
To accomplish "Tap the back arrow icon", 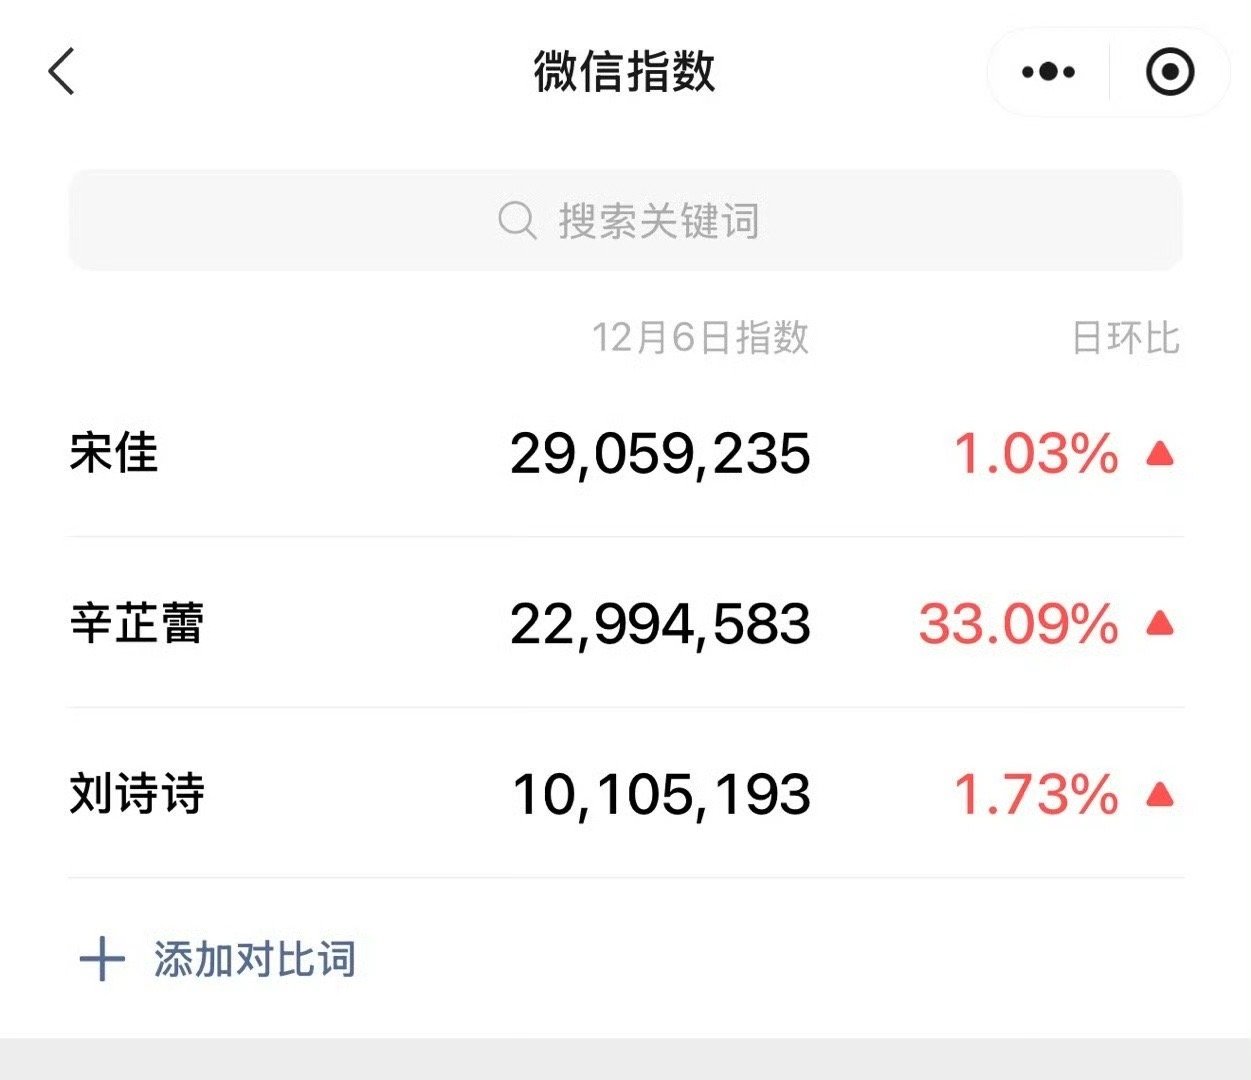I will pyautogui.click(x=62, y=72).
